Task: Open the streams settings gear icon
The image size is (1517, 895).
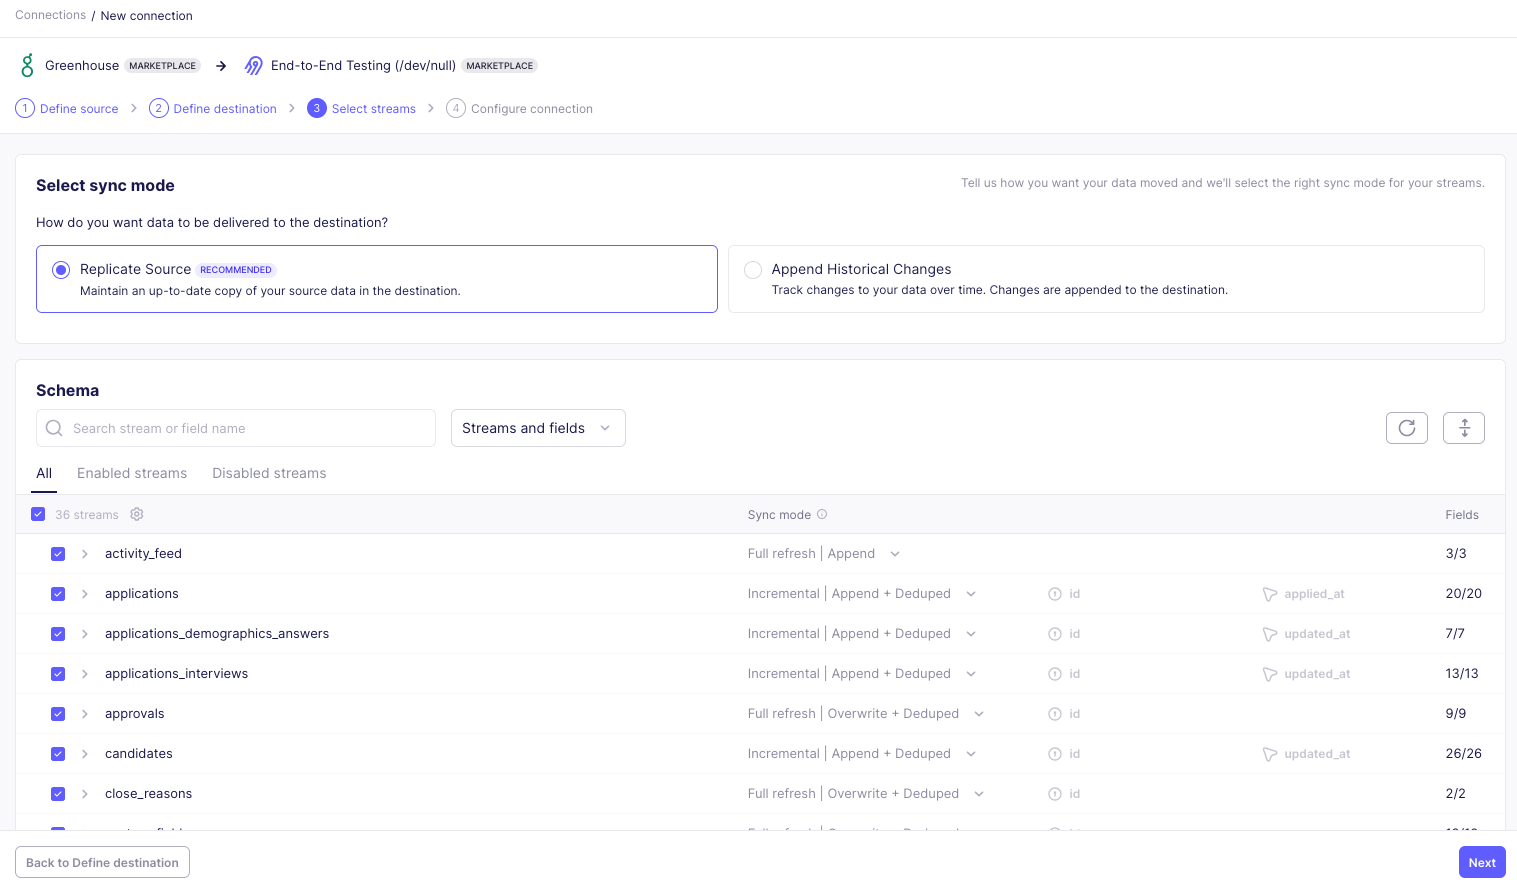Action: pyautogui.click(x=137, y=514)
